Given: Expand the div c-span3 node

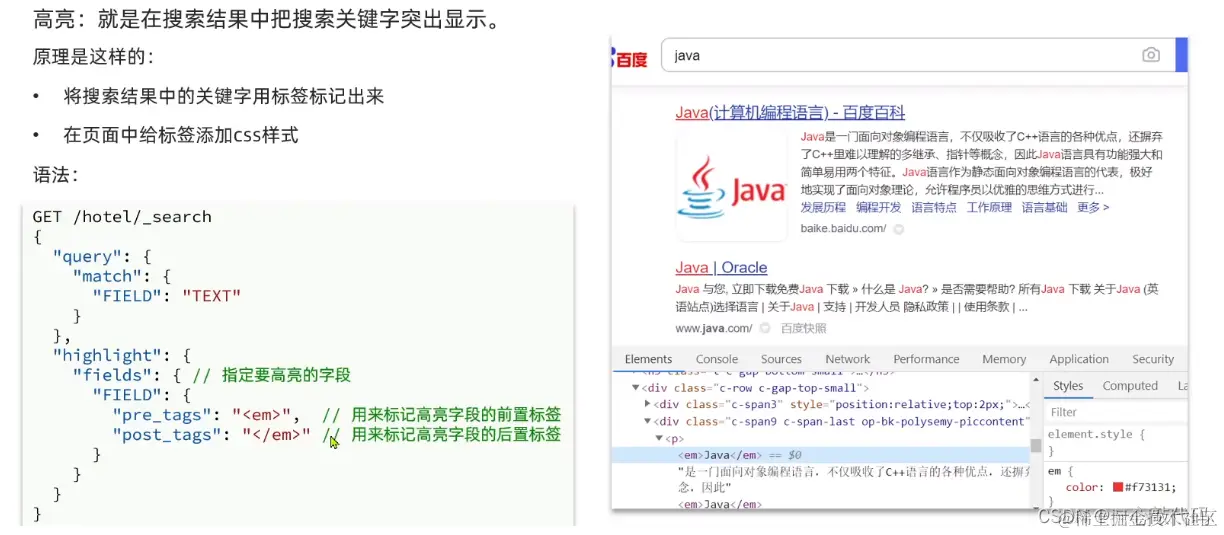Looking at the screenshot, I should tap(647, 404).
